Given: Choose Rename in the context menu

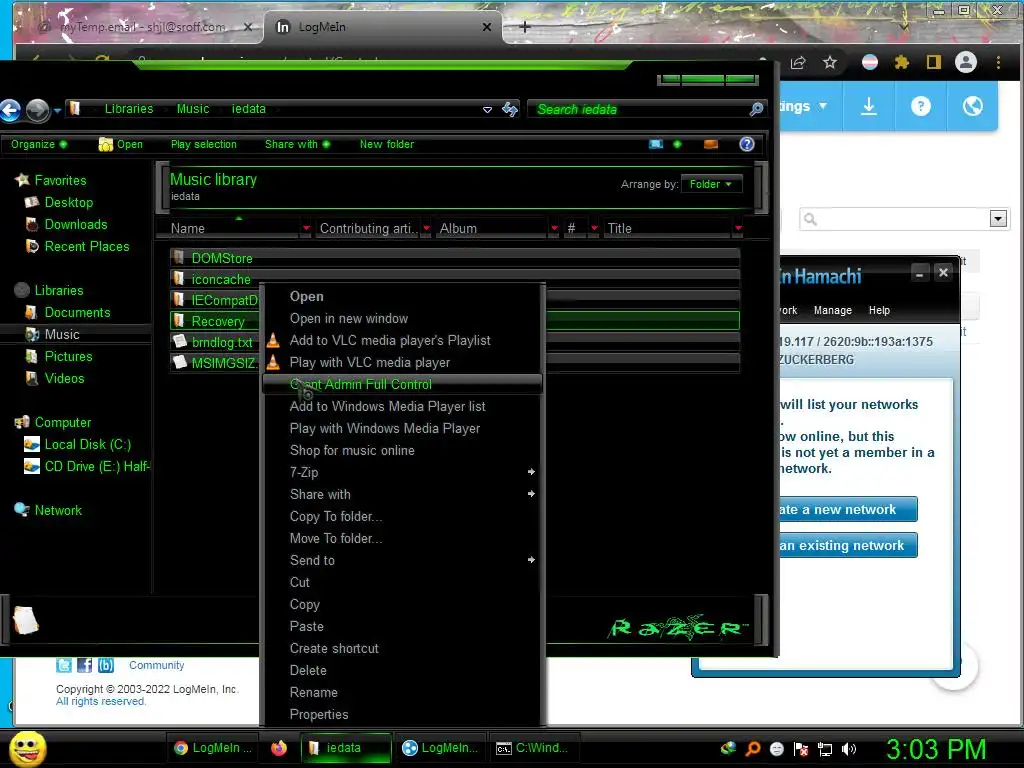Looking at the screenshot, I should 402,692.
